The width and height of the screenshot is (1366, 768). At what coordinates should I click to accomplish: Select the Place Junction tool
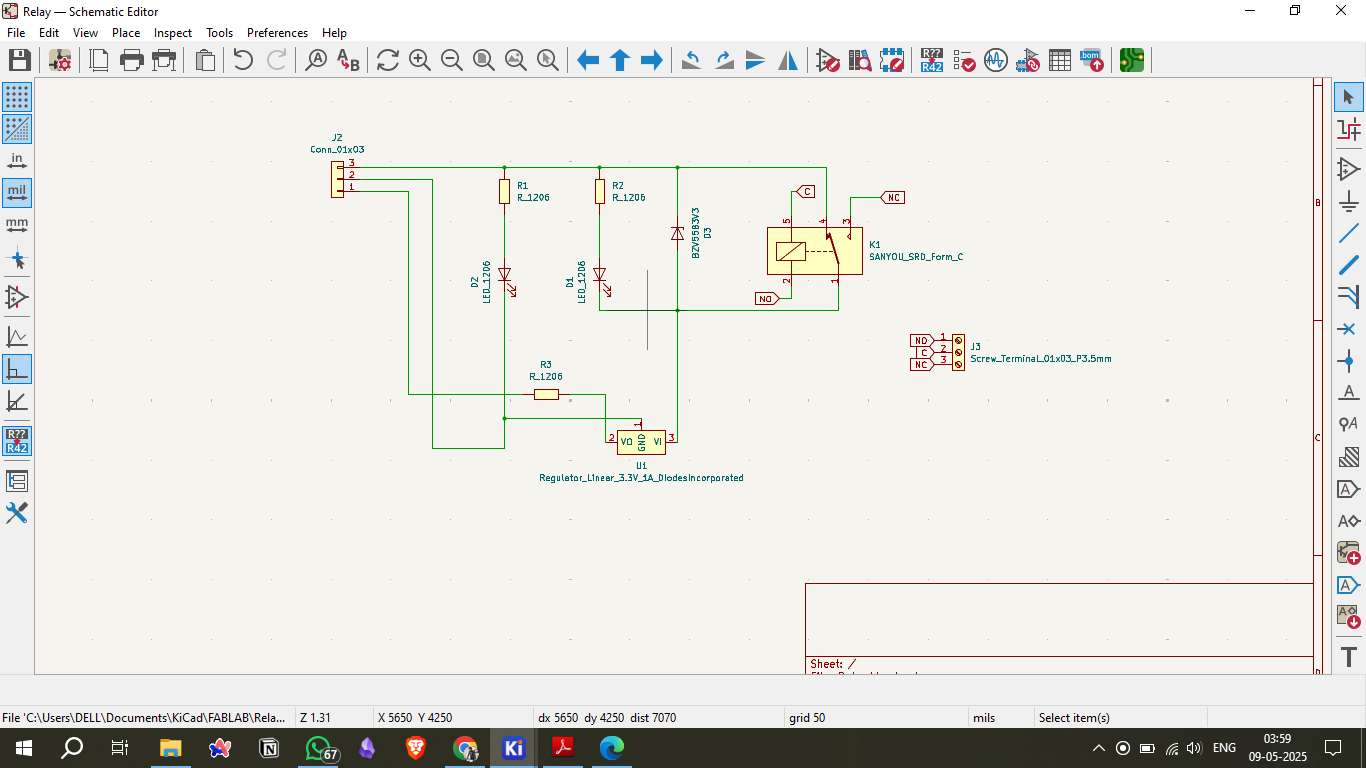(1349, 361)
